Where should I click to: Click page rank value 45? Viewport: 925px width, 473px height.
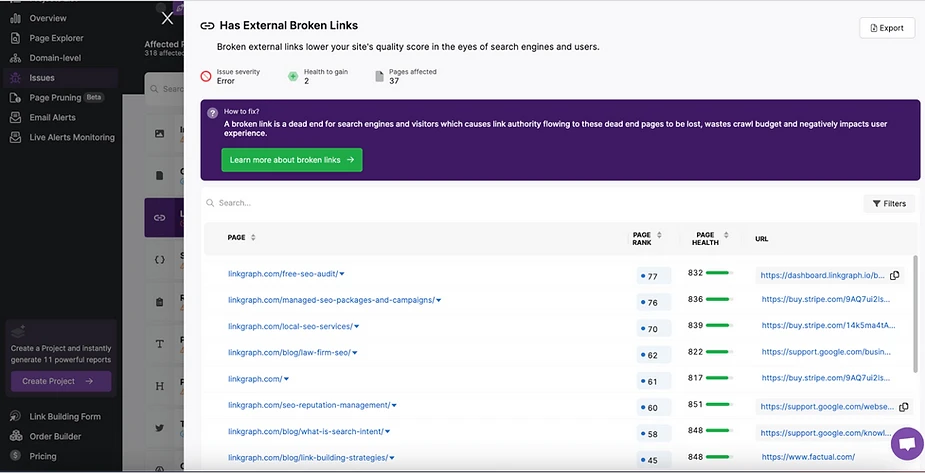(654, 460)
